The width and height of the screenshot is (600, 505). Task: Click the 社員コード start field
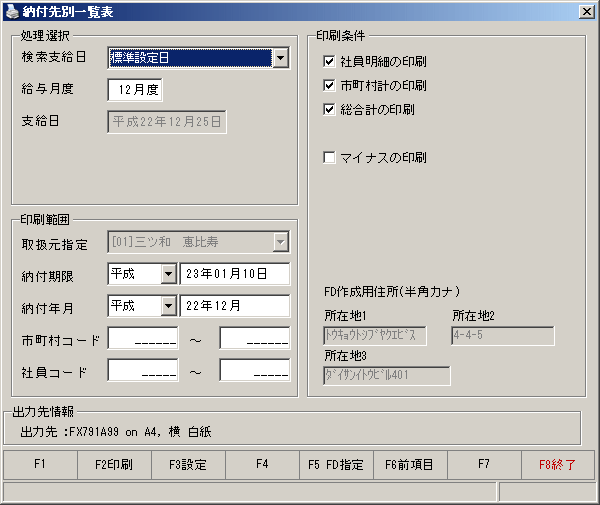[x=143, y=370]
